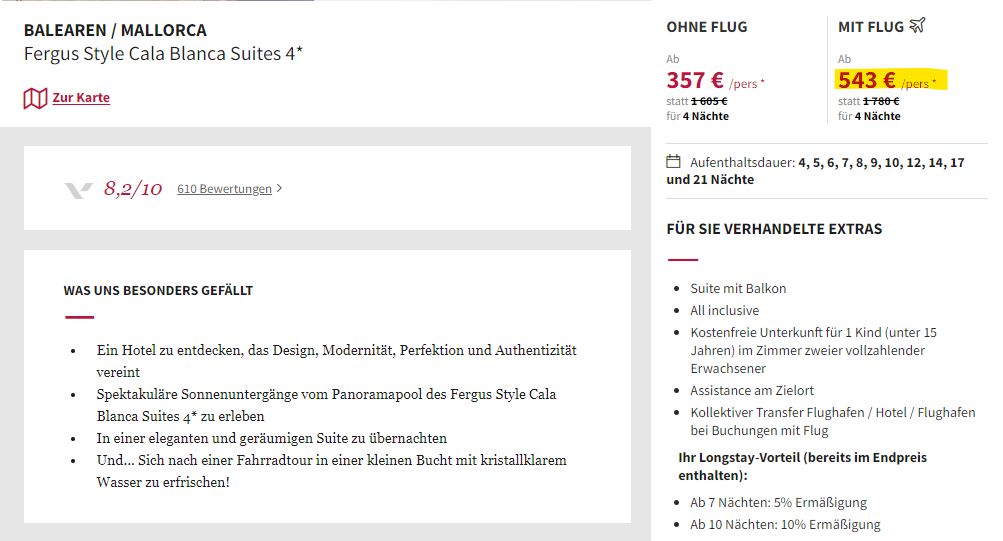The height and width of the screenshot is (541, 1003).
Task: Click the Voyage Privé logo next to rating
Action: coord(79,189)
